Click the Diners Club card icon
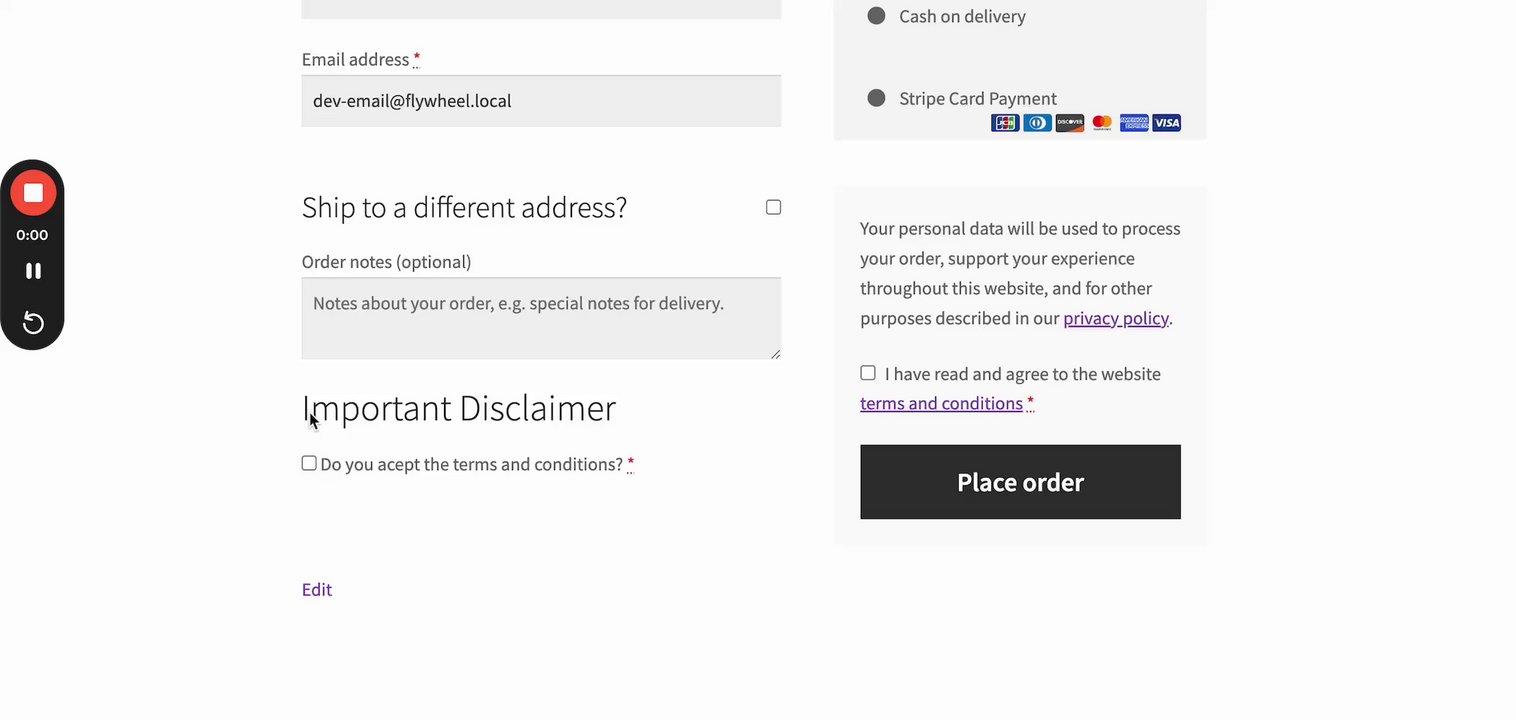Viewport: 1516px width, 720px height. coord(1037,123)
